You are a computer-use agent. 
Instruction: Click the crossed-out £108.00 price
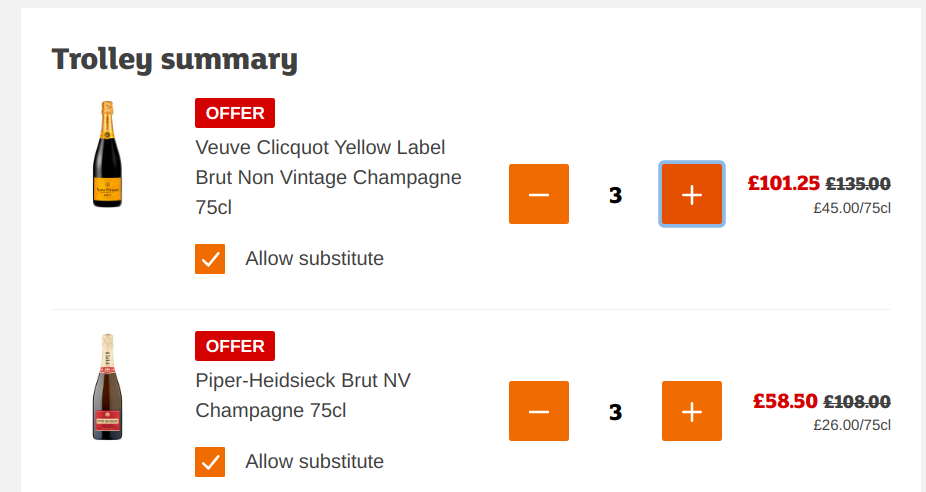pyautogui.click(x=857, y=402)
